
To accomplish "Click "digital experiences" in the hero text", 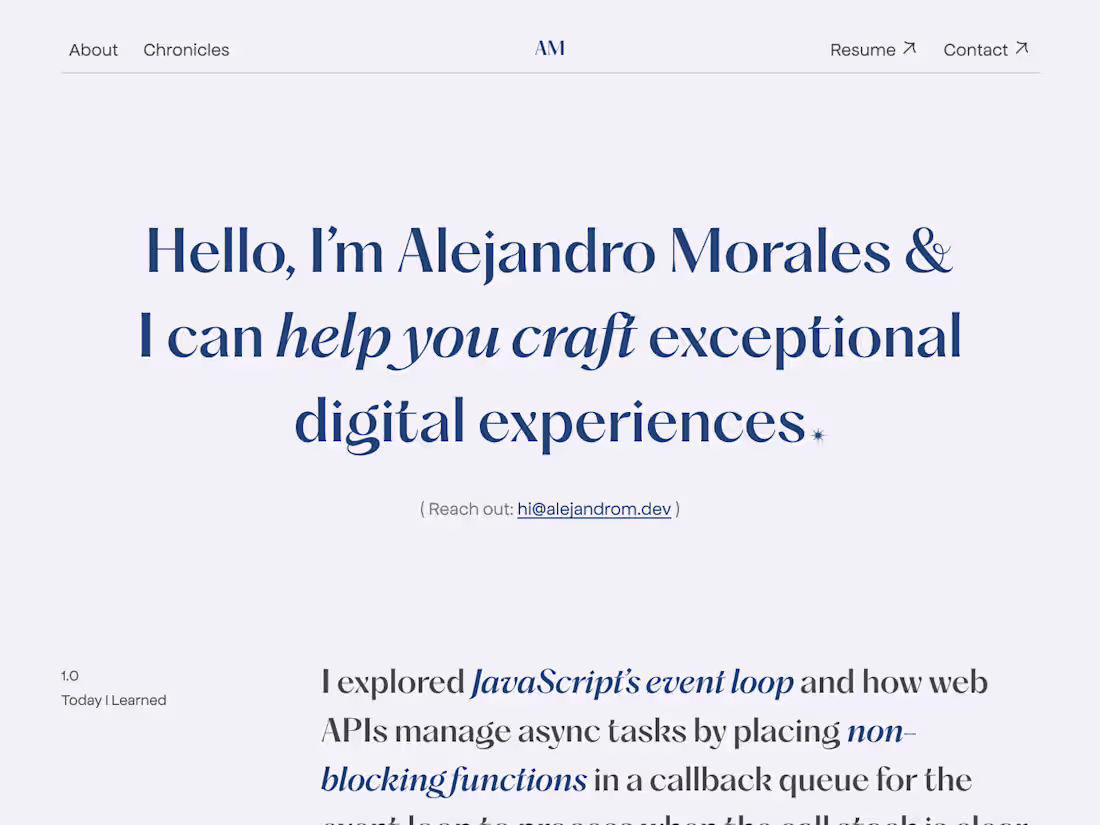I will (545, 421).
